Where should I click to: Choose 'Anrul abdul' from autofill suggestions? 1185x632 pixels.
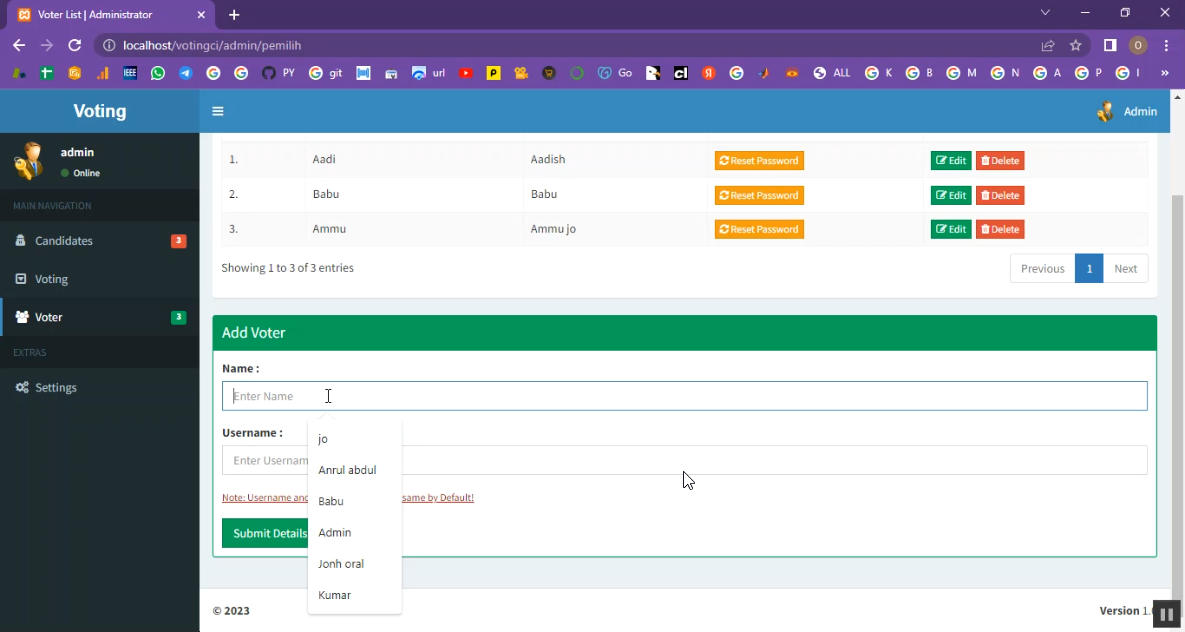click(347, 470)
